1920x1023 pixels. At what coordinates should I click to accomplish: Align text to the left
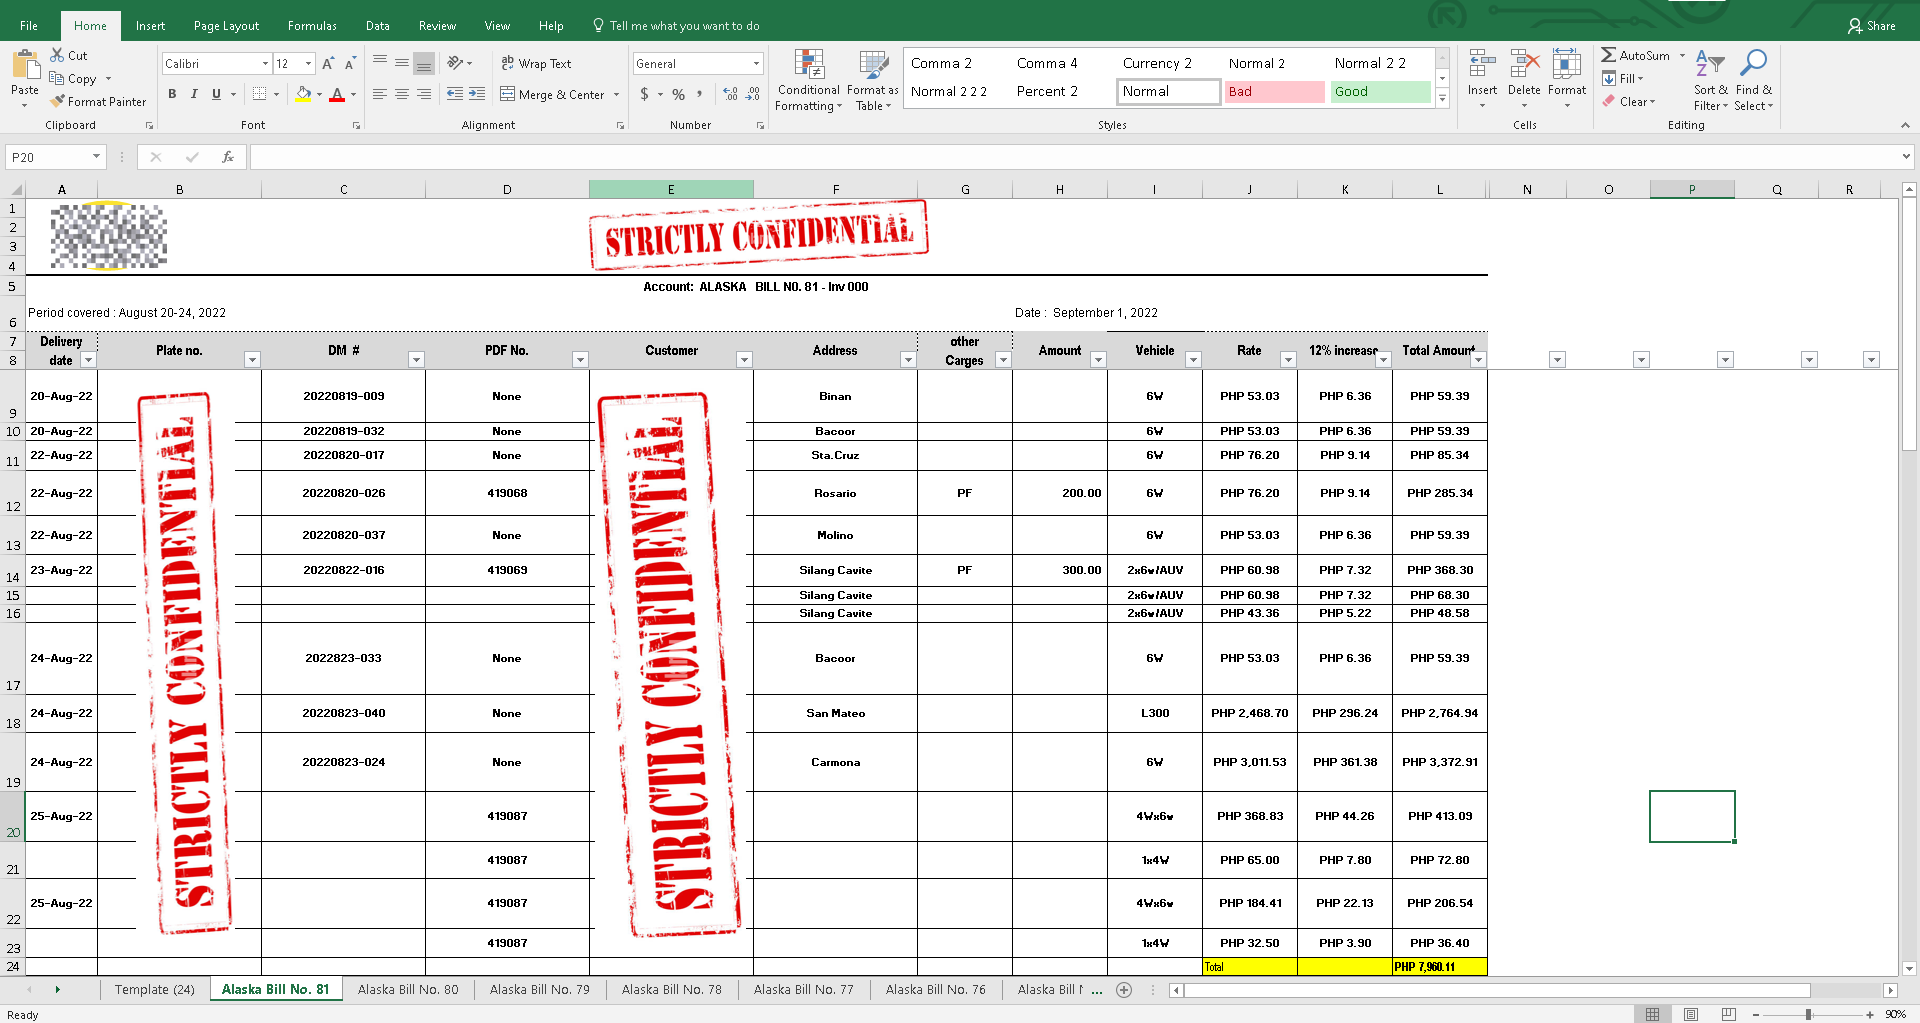pos(380,94)
